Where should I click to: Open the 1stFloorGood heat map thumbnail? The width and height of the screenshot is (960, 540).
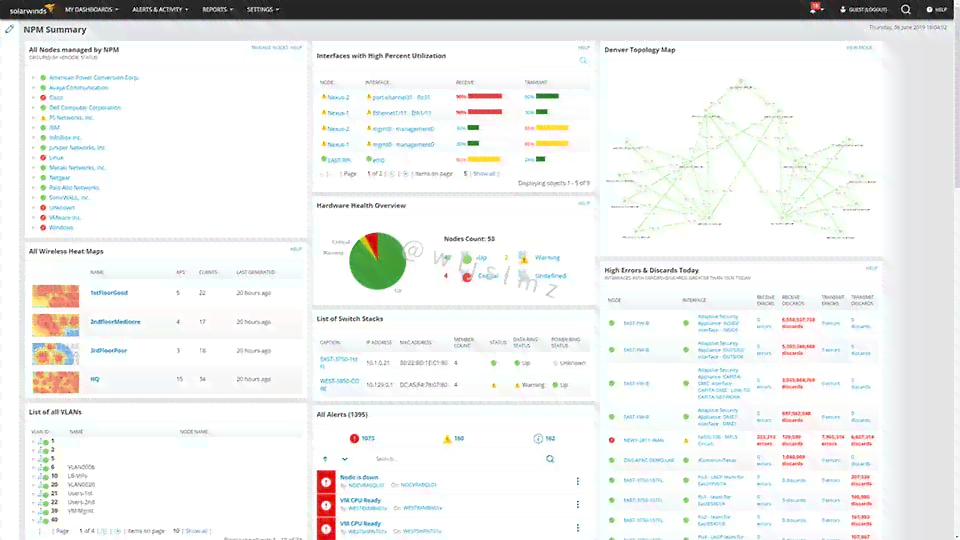click(56, 296)
